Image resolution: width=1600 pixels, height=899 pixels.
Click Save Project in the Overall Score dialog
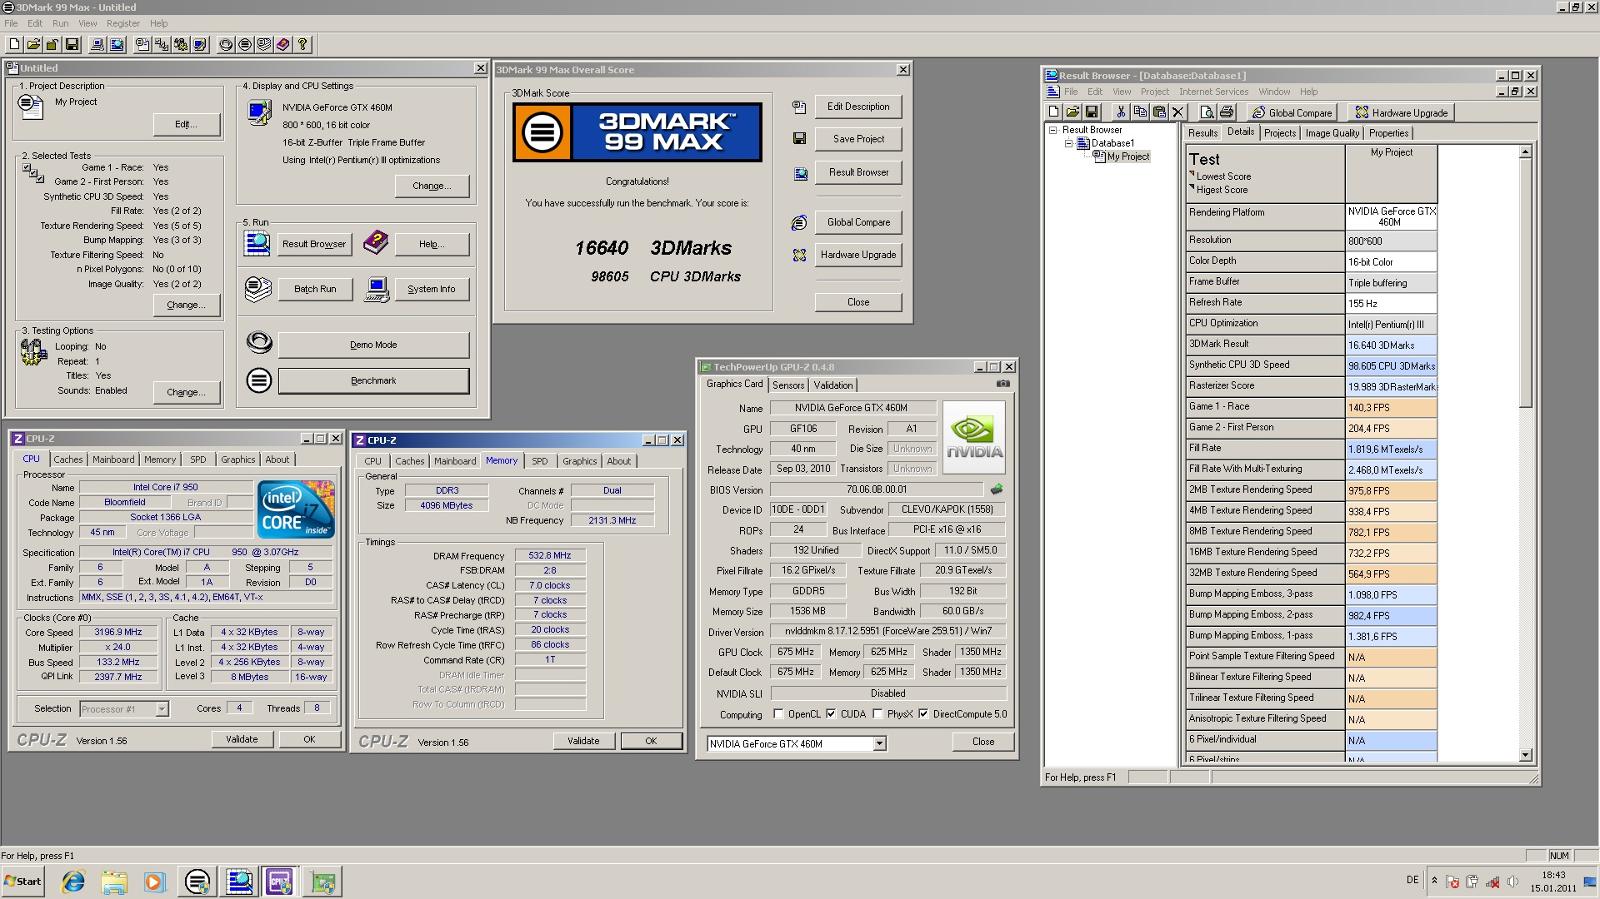click(858, 139)
